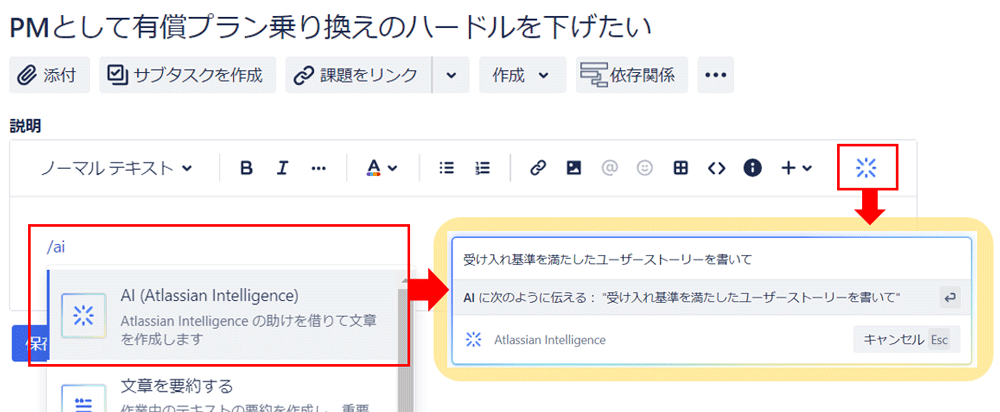1000x412 pixels.
Task: Insert an image from toolbar
Action: coord(574,168)
